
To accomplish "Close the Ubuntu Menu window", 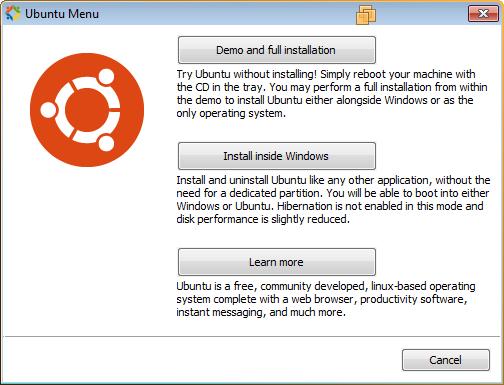I will pyautogui.click(x=483, y=14).
